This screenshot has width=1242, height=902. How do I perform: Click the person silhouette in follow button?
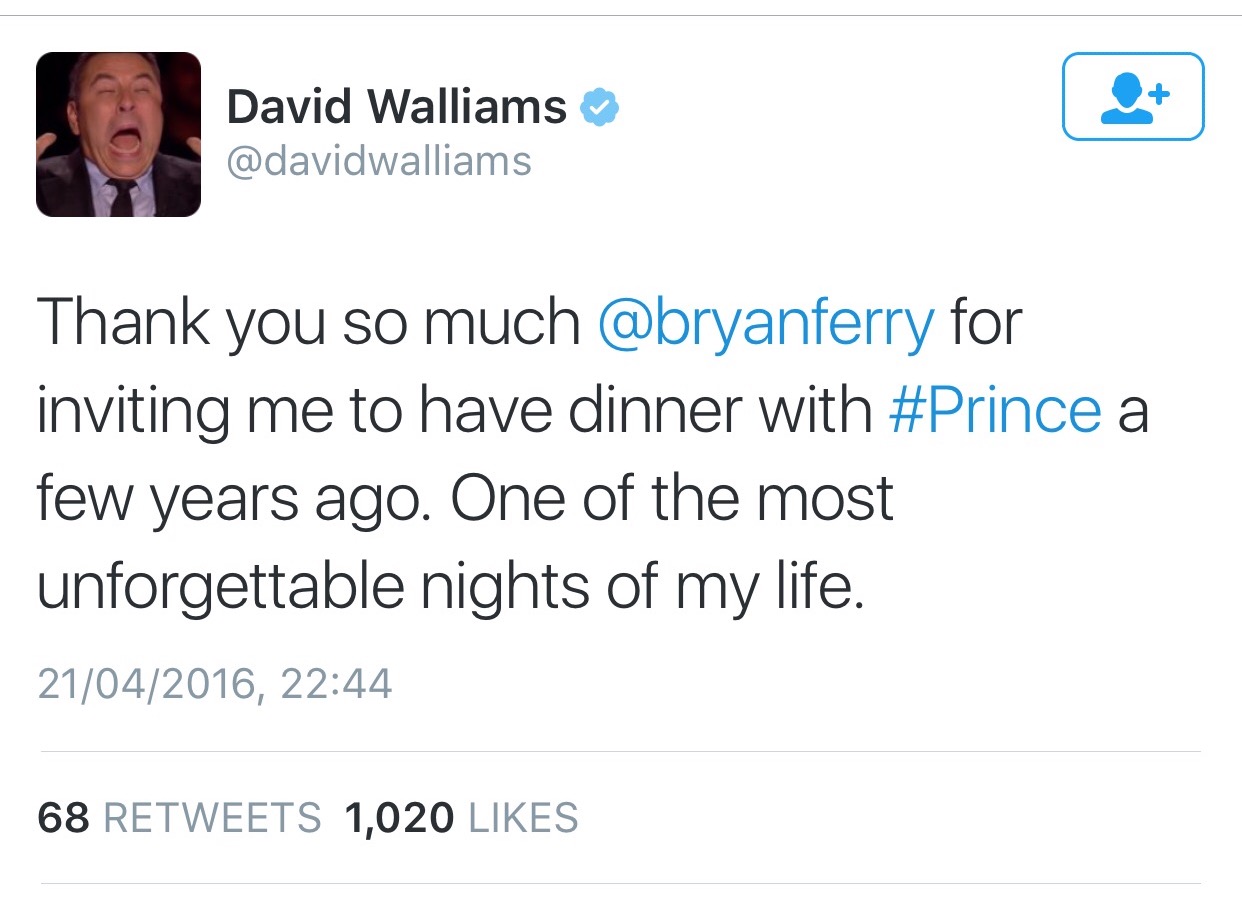click(x=1125, y=99)
